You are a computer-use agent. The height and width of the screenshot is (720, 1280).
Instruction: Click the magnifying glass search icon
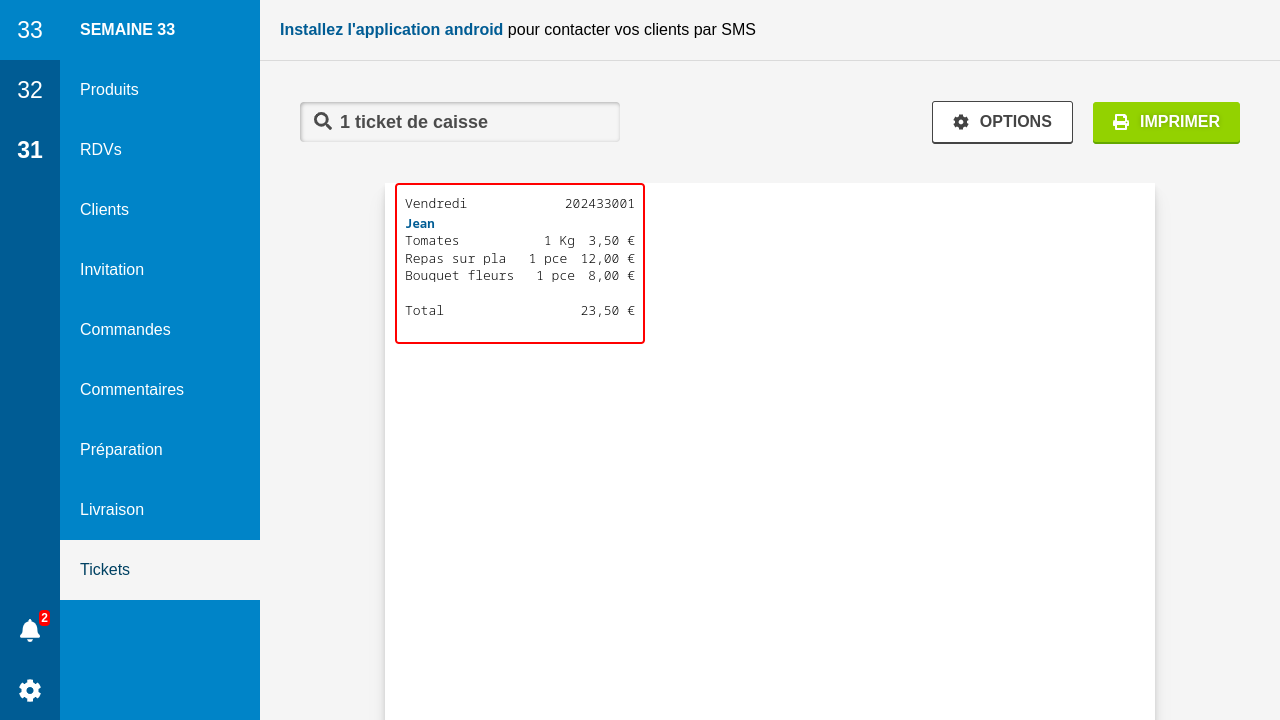323,122
